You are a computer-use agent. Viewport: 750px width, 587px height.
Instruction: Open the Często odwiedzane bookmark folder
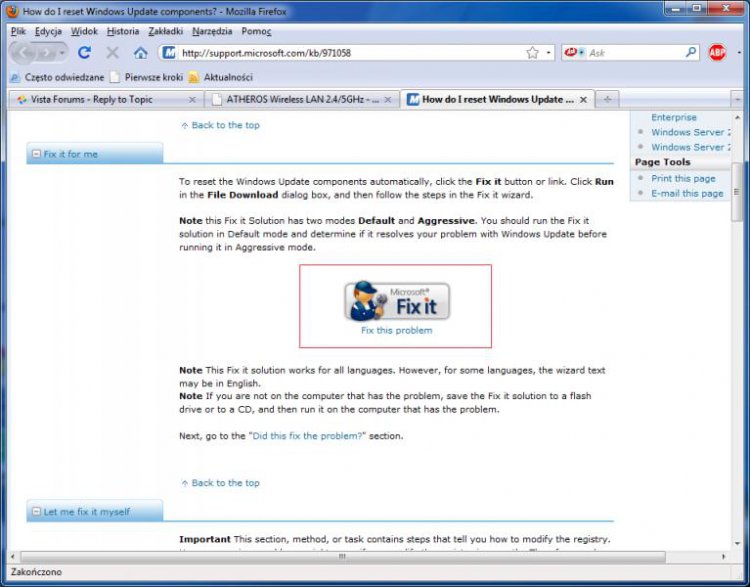[57, 77]
